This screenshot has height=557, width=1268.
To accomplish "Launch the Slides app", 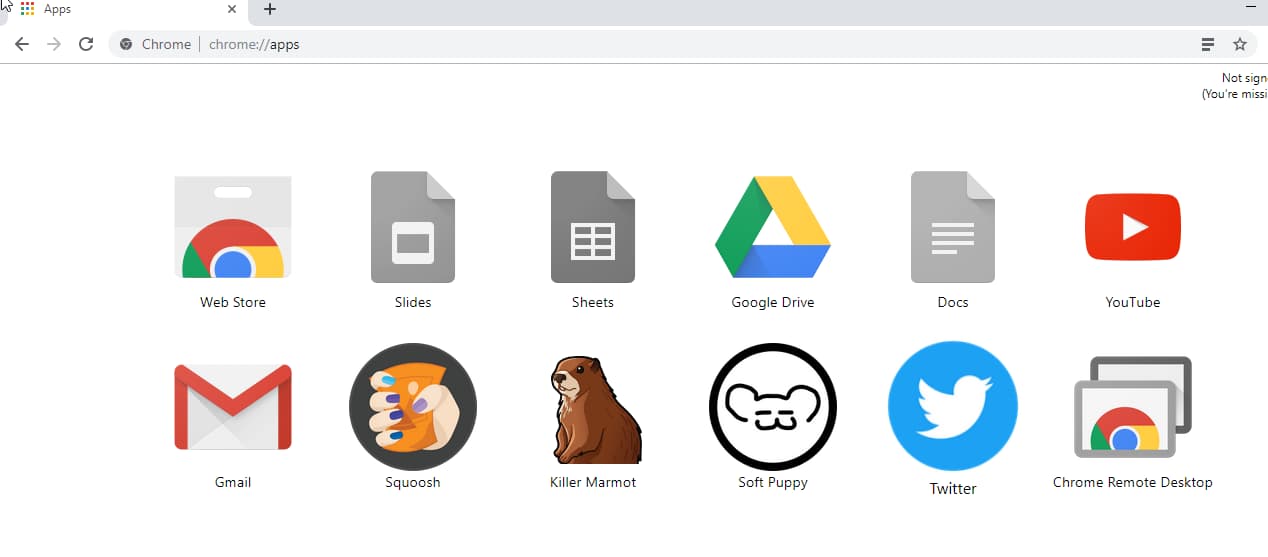I will pyautogui.click(x=412, y=228).
